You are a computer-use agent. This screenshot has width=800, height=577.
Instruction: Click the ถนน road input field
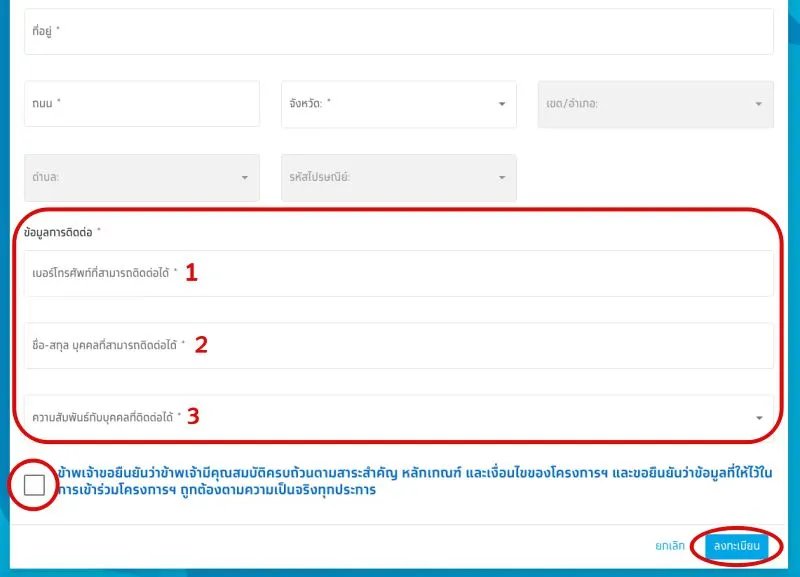[141, 104]
